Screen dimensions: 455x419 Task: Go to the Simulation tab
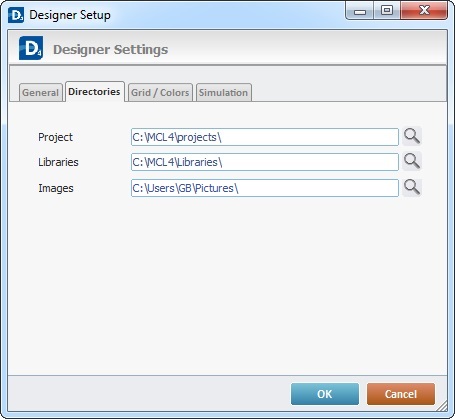coord(224,92)
